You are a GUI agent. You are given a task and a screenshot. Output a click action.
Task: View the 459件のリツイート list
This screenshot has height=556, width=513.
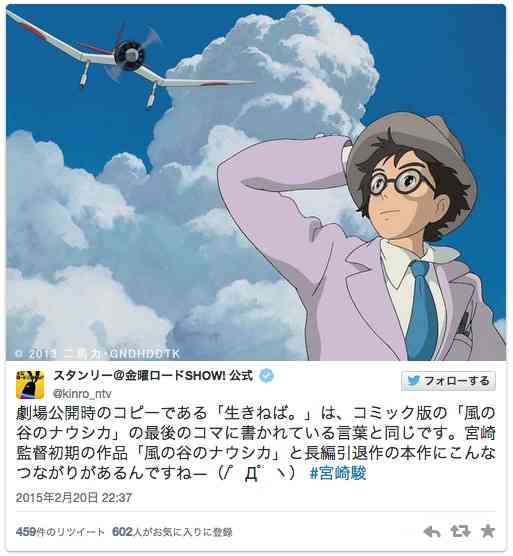[x=60, y=532]
